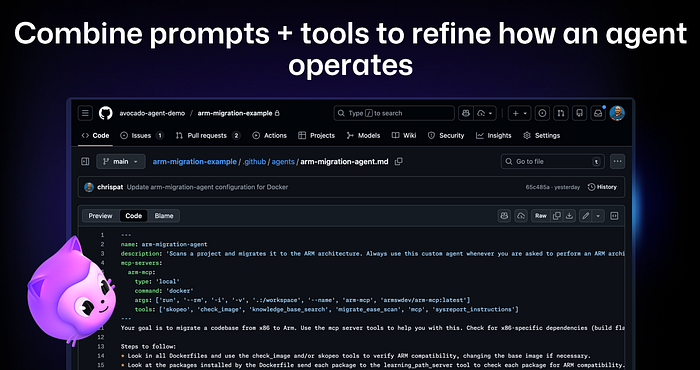Screen dimensions: 700x370
Task: Edit file pencil icon
Action: pos(586,216)
